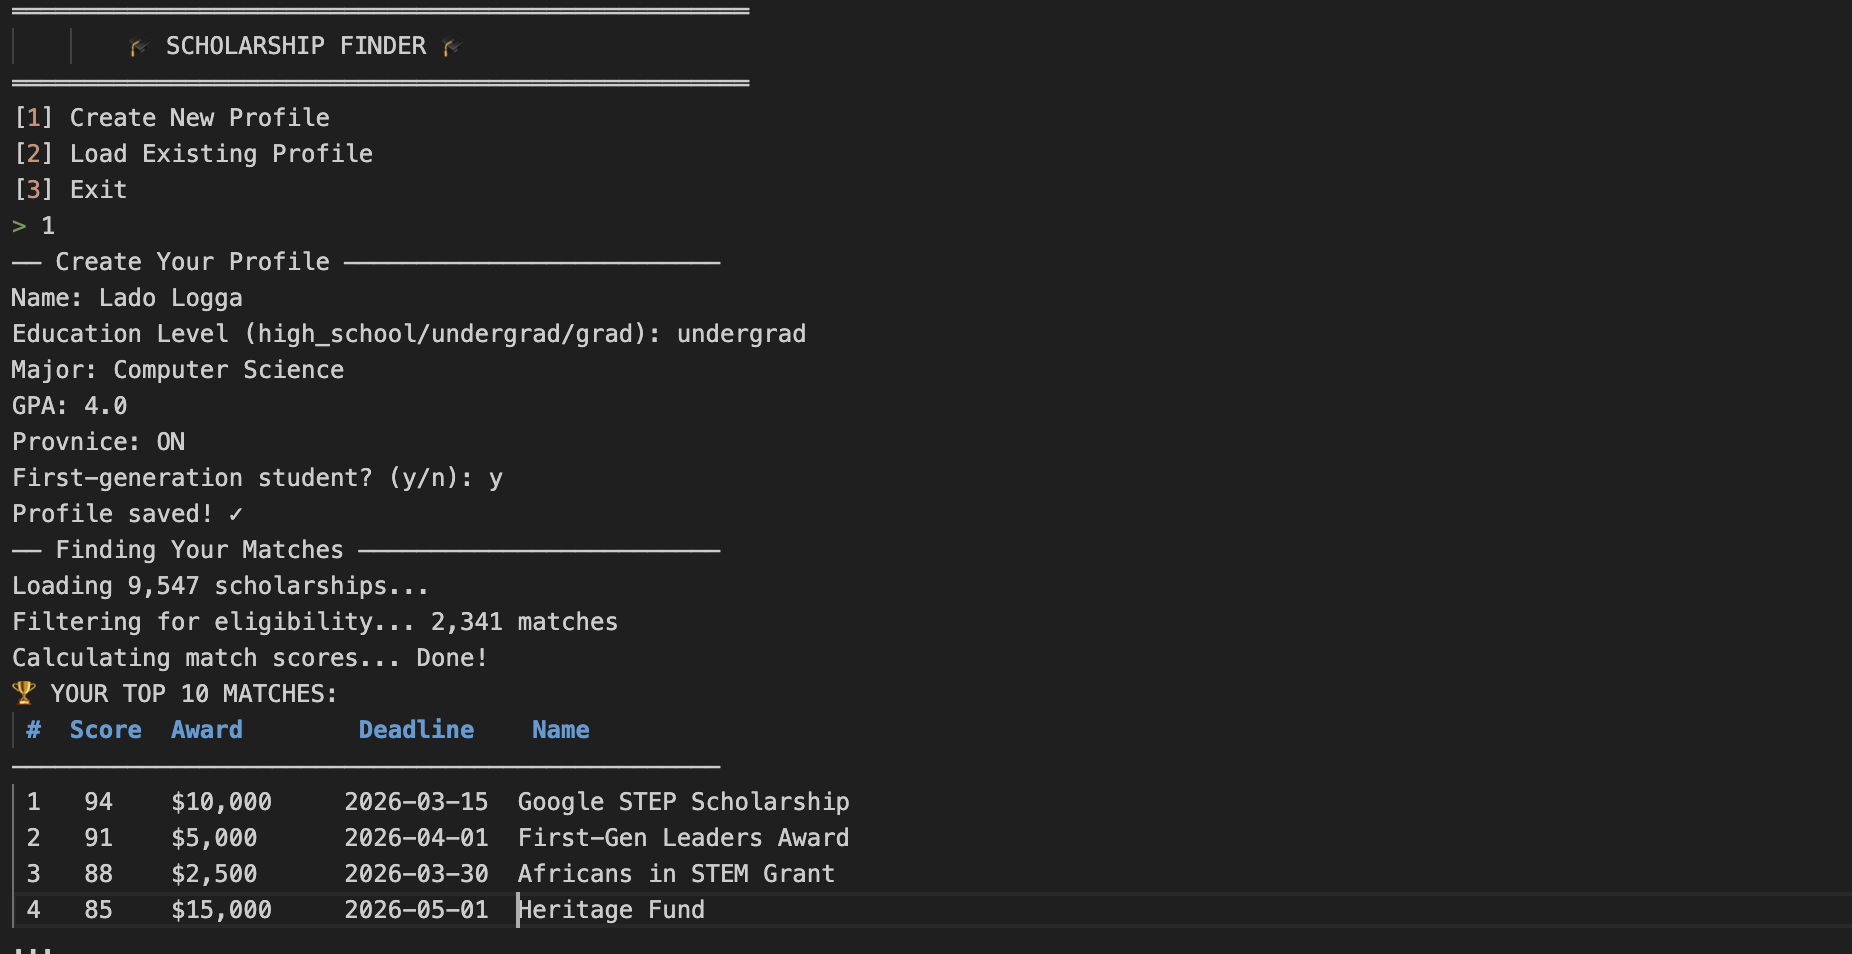
Task: Click the trophy icon beside YOUR TOP 10 MATCHES
Action: (x=24, y=693)
